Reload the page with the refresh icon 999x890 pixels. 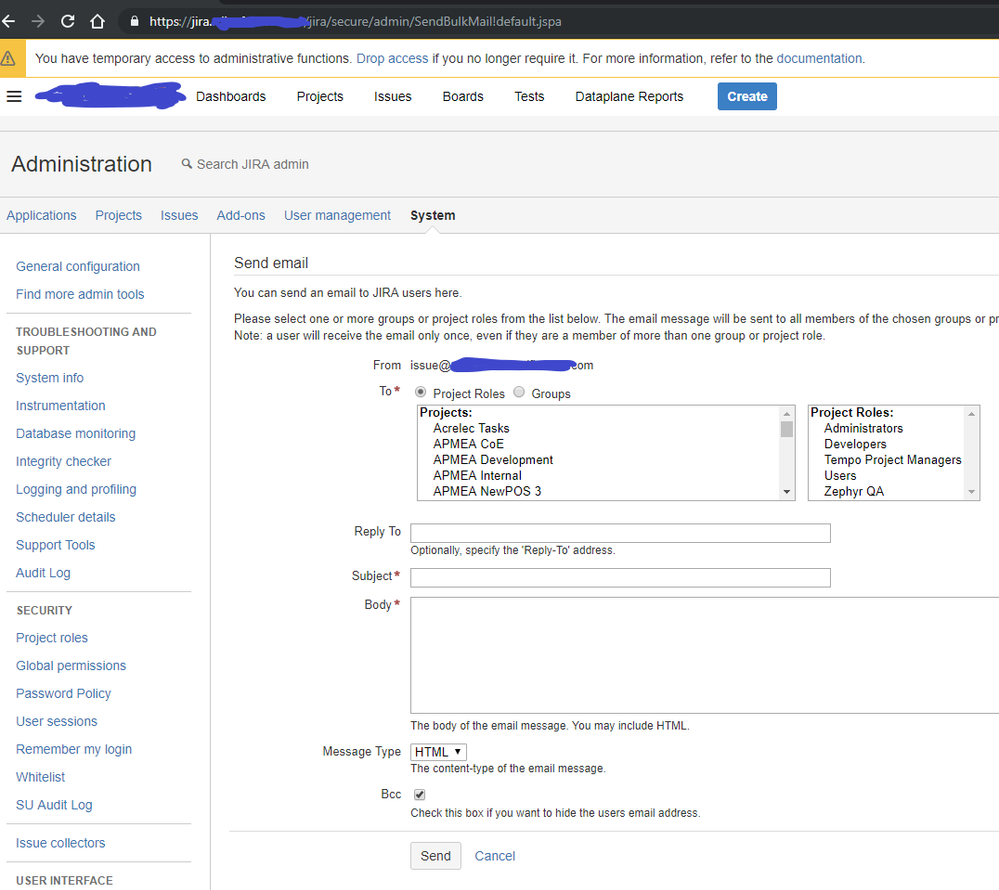[x=68, y=22]
